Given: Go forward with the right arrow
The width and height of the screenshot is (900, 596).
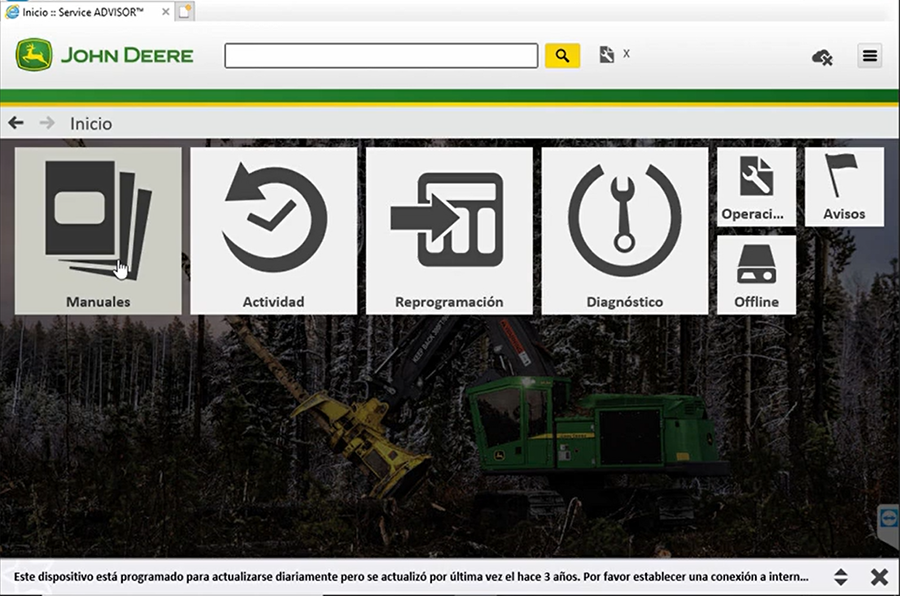Looking at the screenshot, I should click(x=47, y=123).
